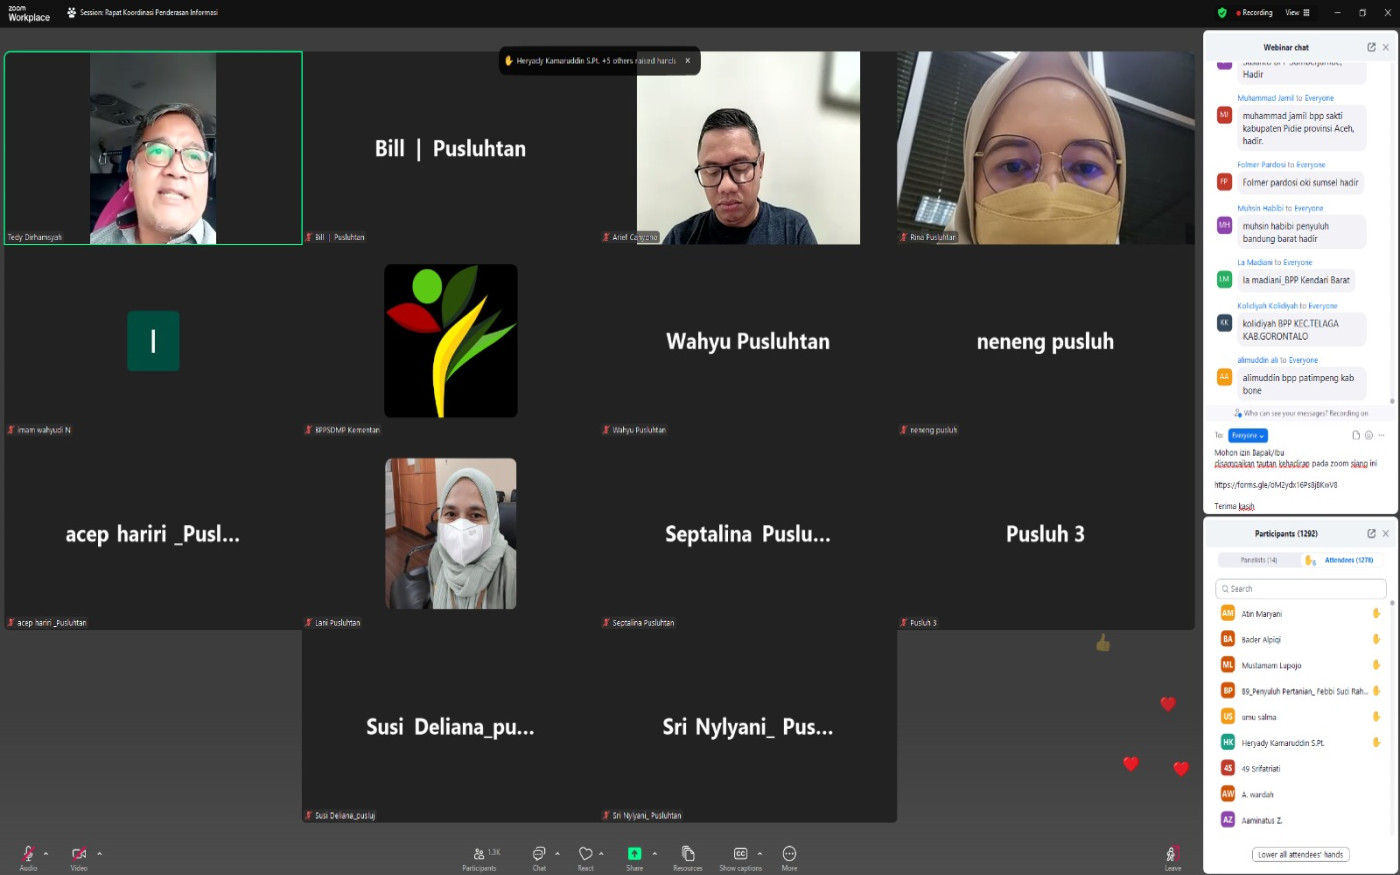The image size is (1400, 875).
Task: Expand the View layout menu
Action: 1297,13
